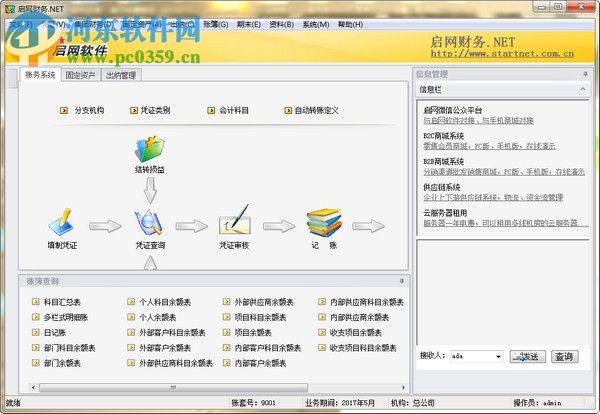Toggle pin on 账簿查询 panel
Image resolution: width=600 pixels, height=414 pixels.
pyautogui.click(x=402, y=281)
